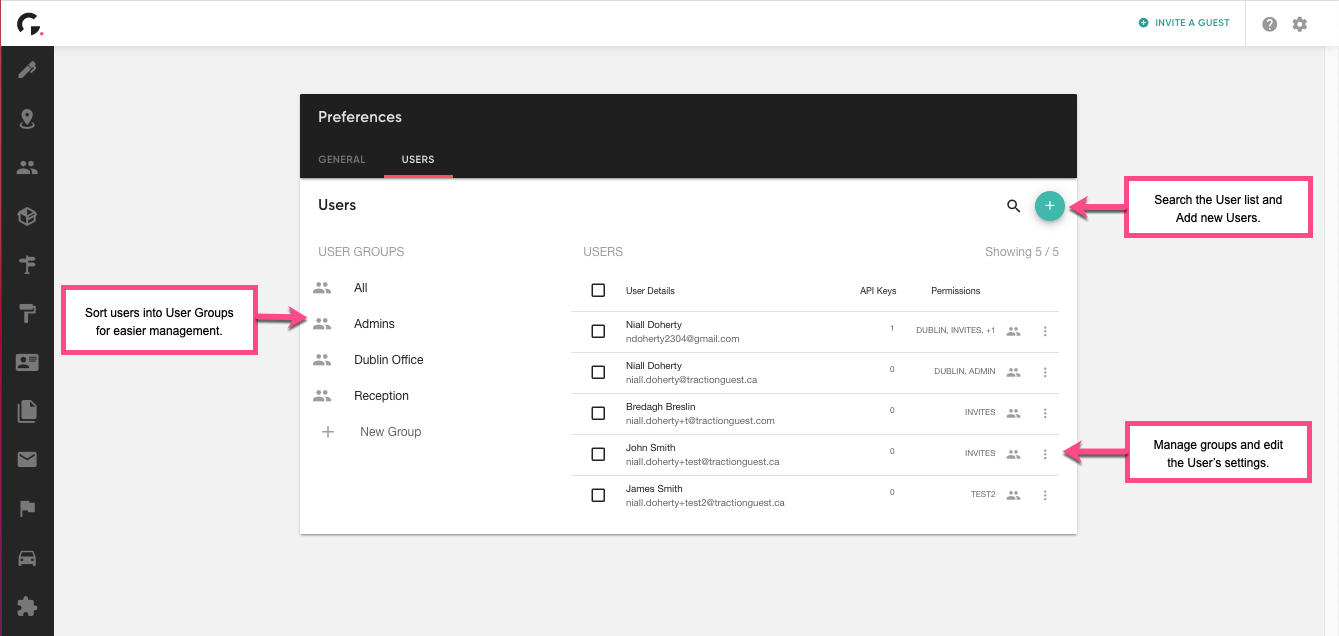Click the groups icon beside John Smith

tap(1013, 454)
